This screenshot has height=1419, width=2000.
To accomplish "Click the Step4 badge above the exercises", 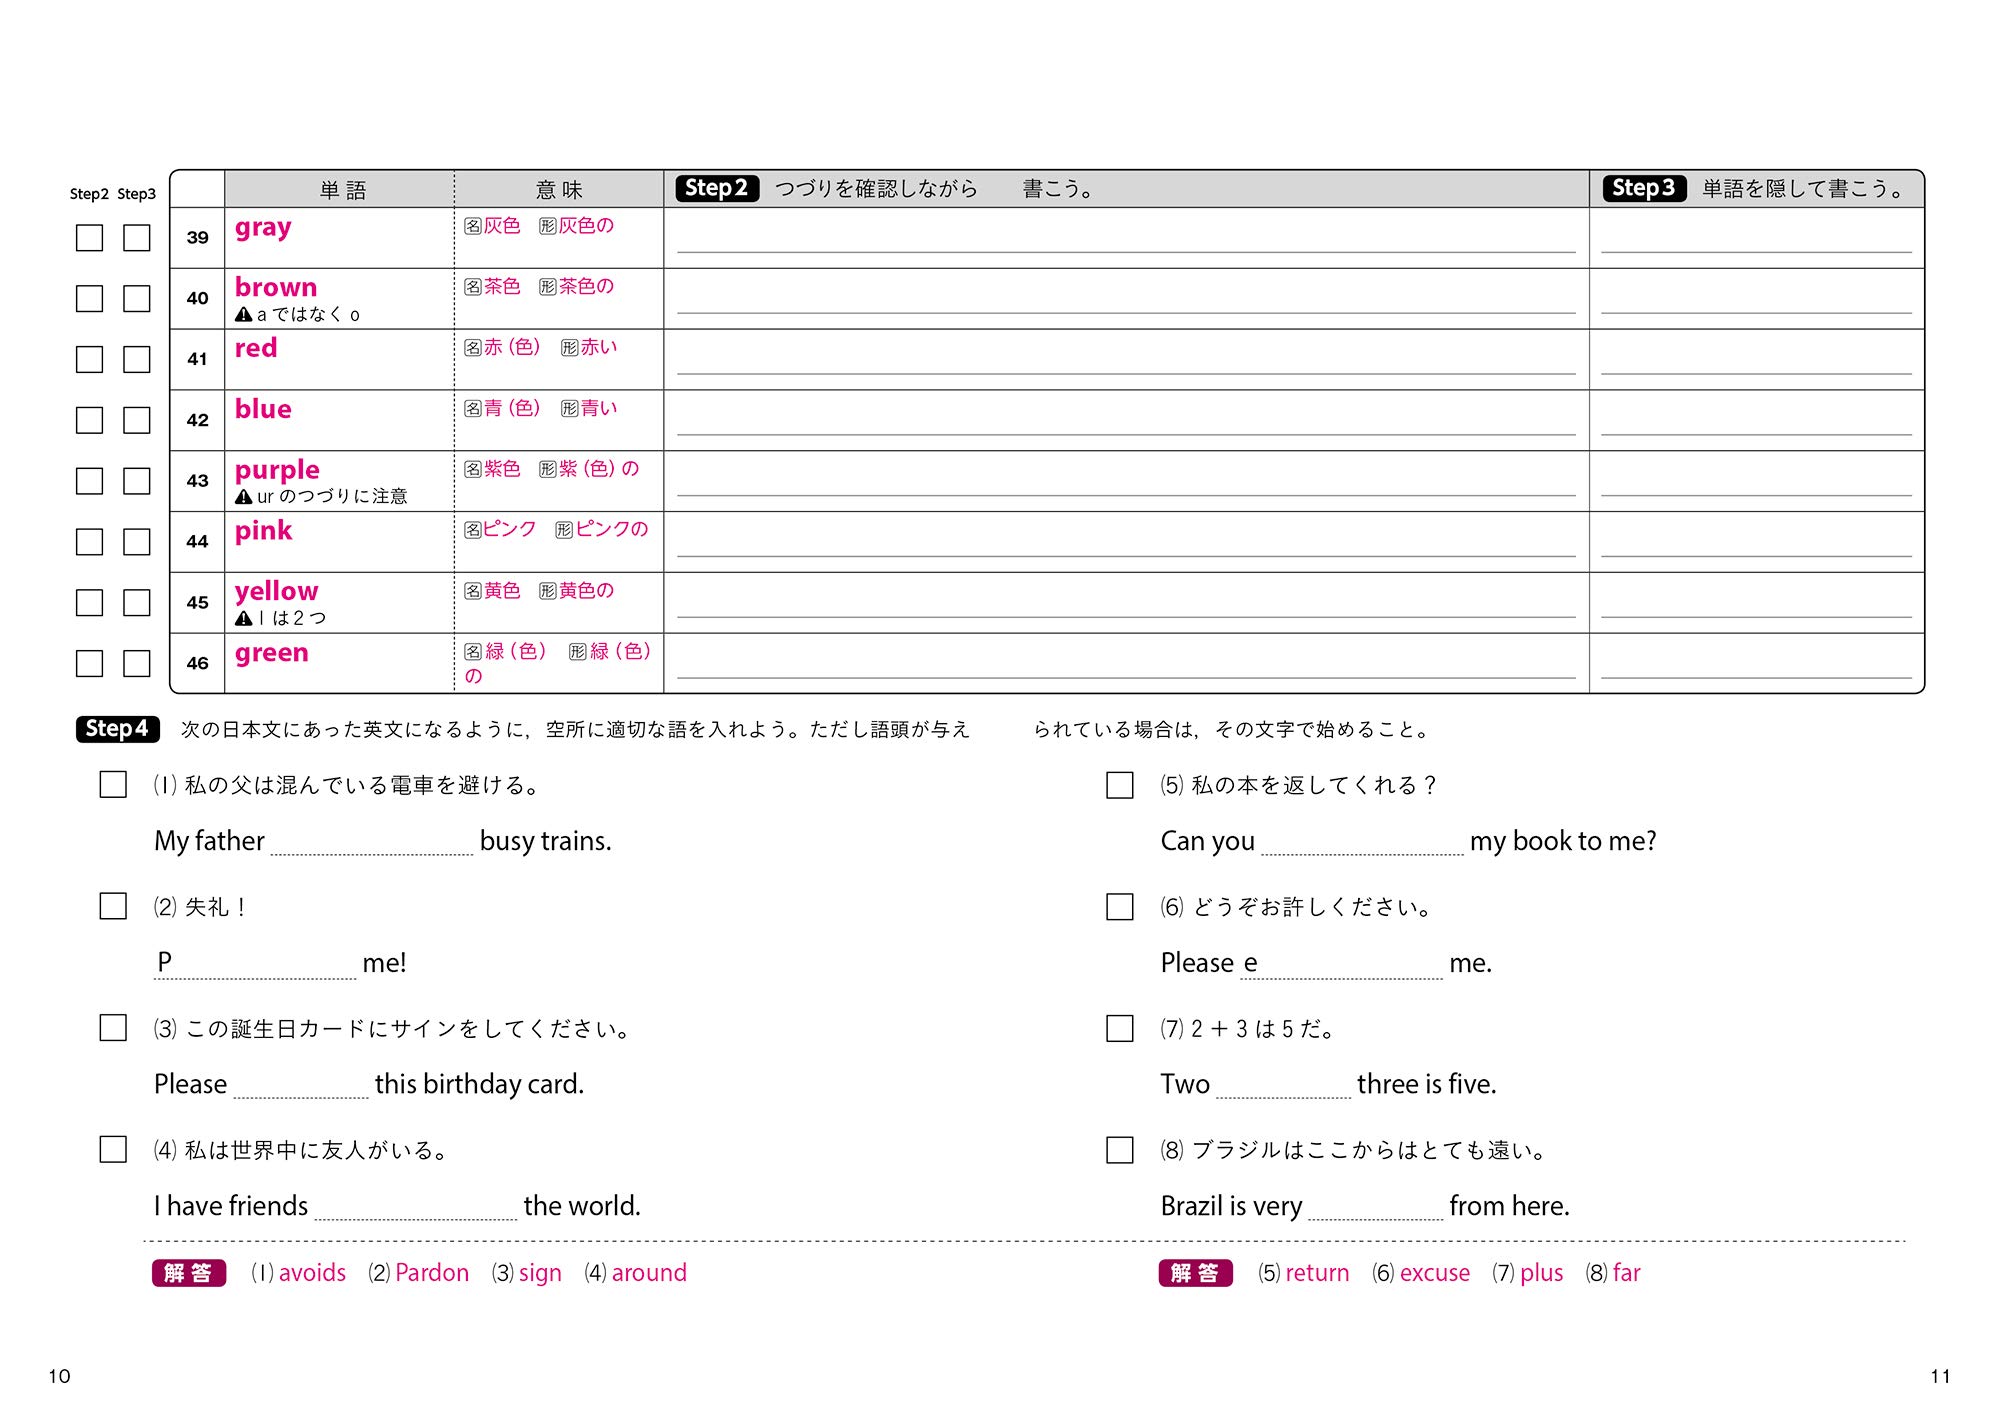I will (117, 729).
